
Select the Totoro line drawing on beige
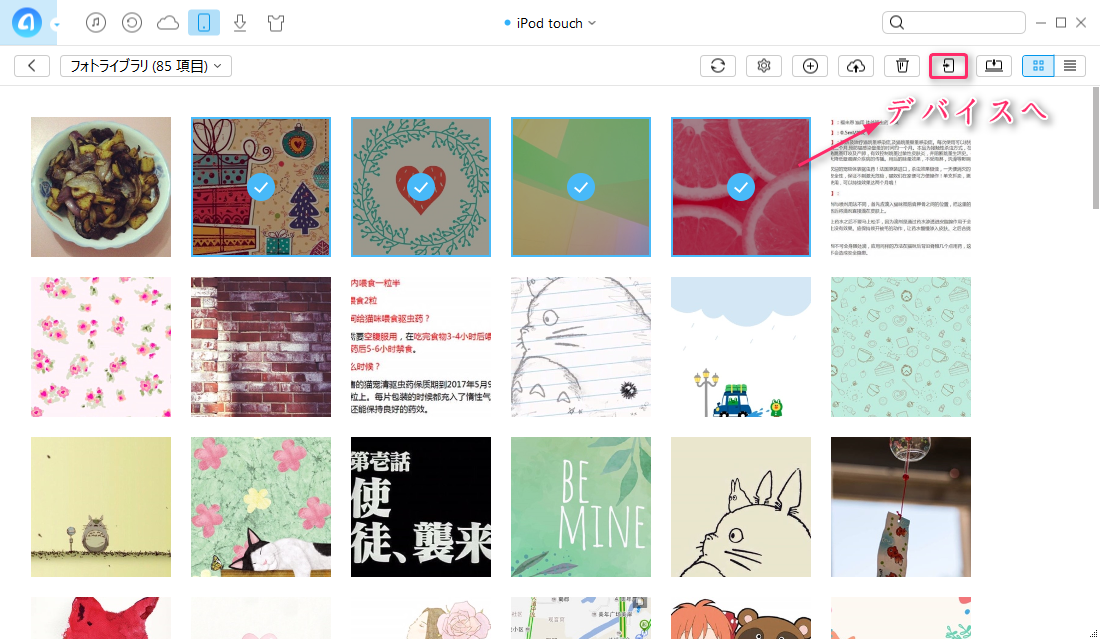point(741,507)
